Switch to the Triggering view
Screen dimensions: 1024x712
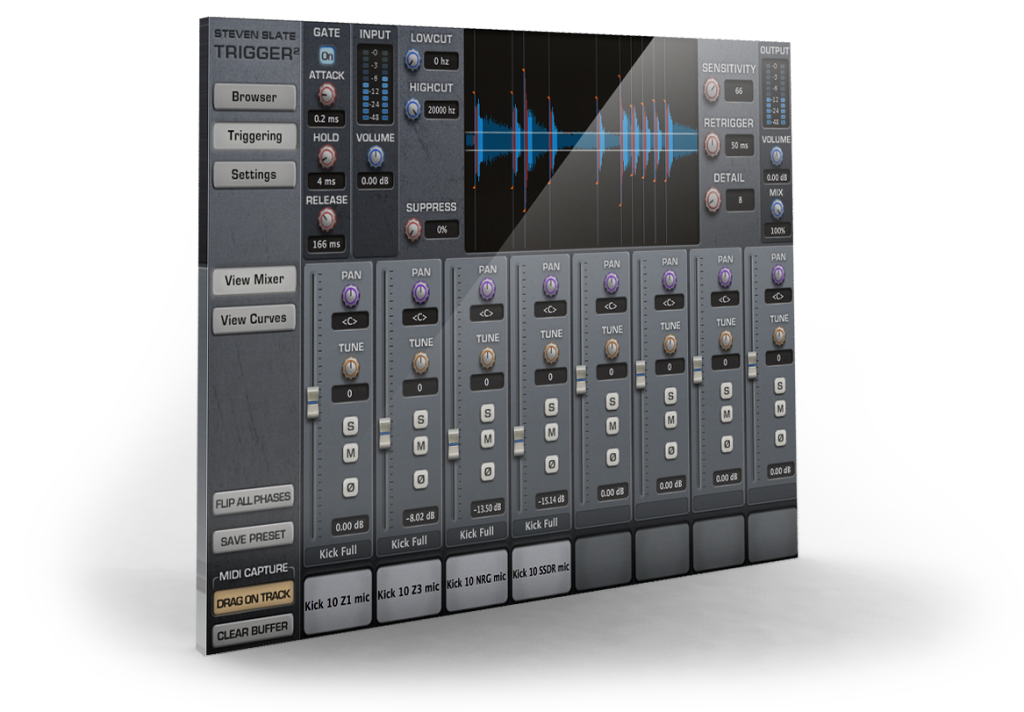[254, 137]
